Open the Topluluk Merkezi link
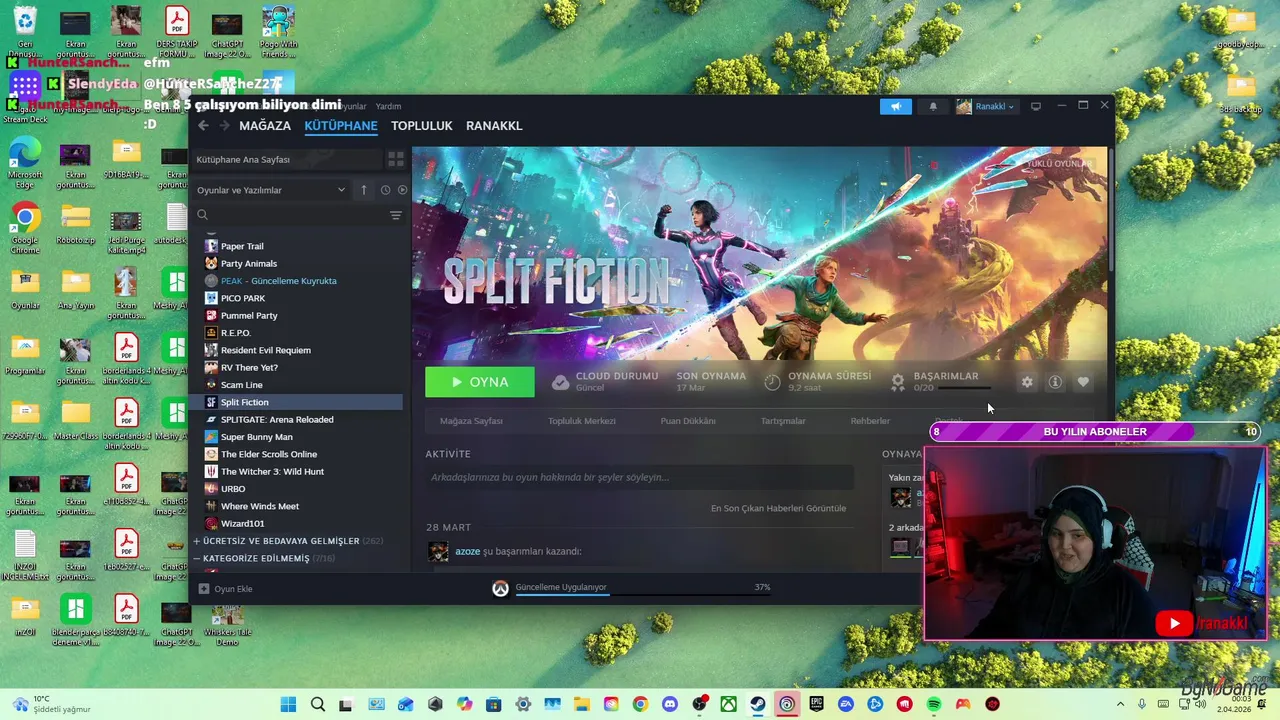The width and height of the screenshot is (1280, 720). point(582,421)
